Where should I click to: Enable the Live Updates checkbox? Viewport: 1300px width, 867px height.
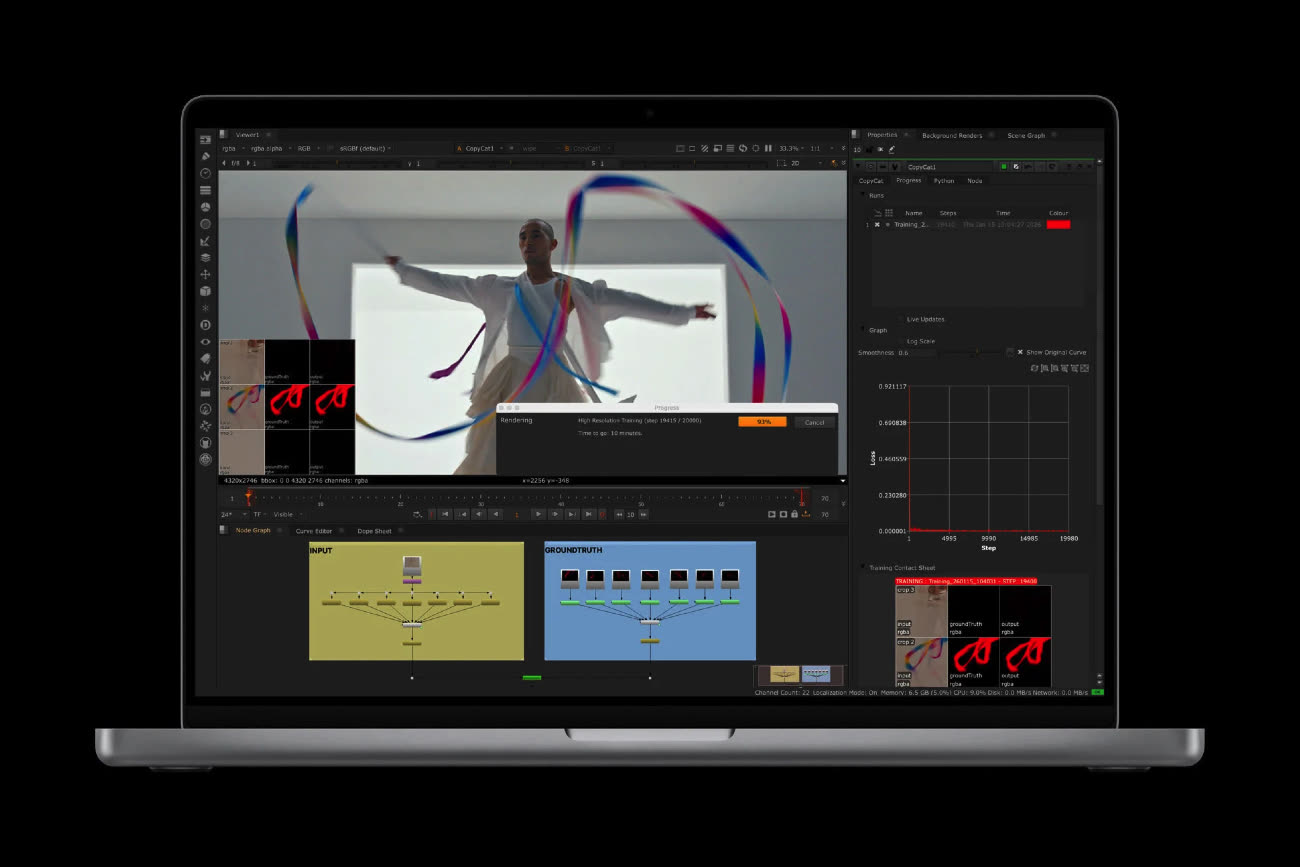pyautogui.click(x=898, y=319)
